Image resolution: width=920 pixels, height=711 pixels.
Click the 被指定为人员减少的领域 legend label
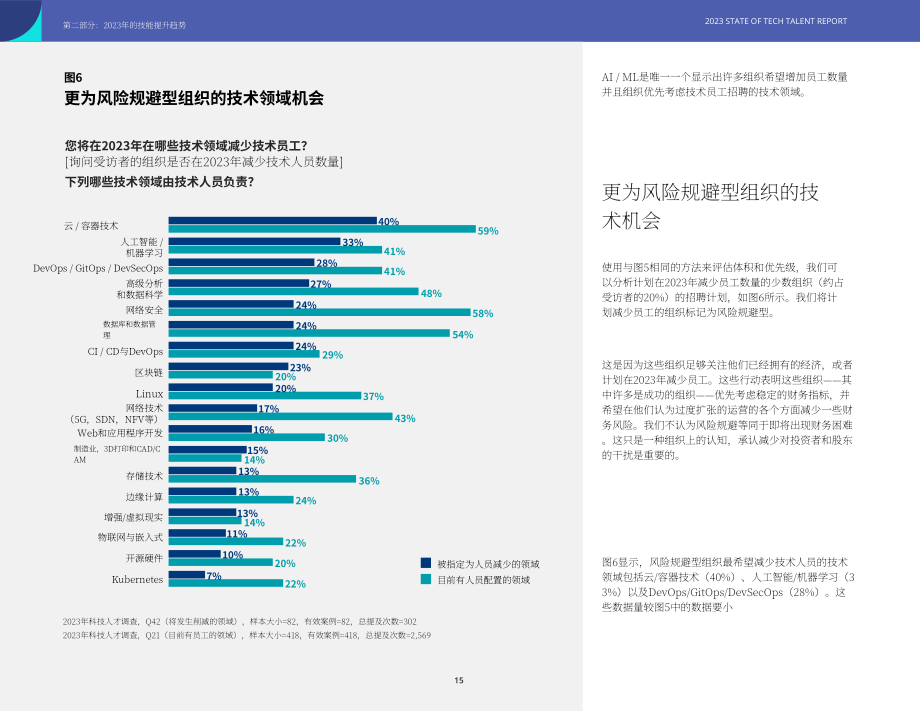pyautogui.click(x=488, y=564)
